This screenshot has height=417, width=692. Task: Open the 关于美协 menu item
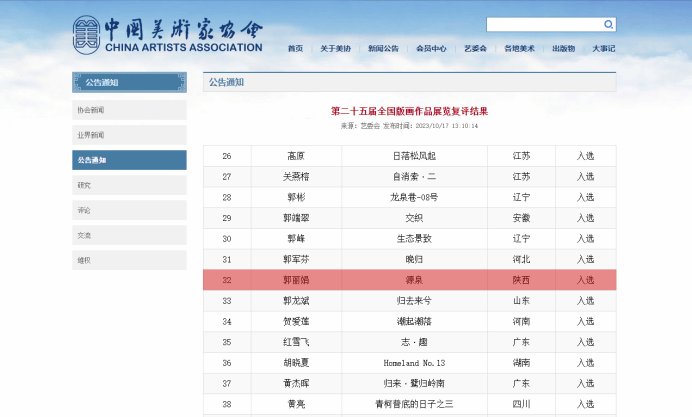coord(336,48)
